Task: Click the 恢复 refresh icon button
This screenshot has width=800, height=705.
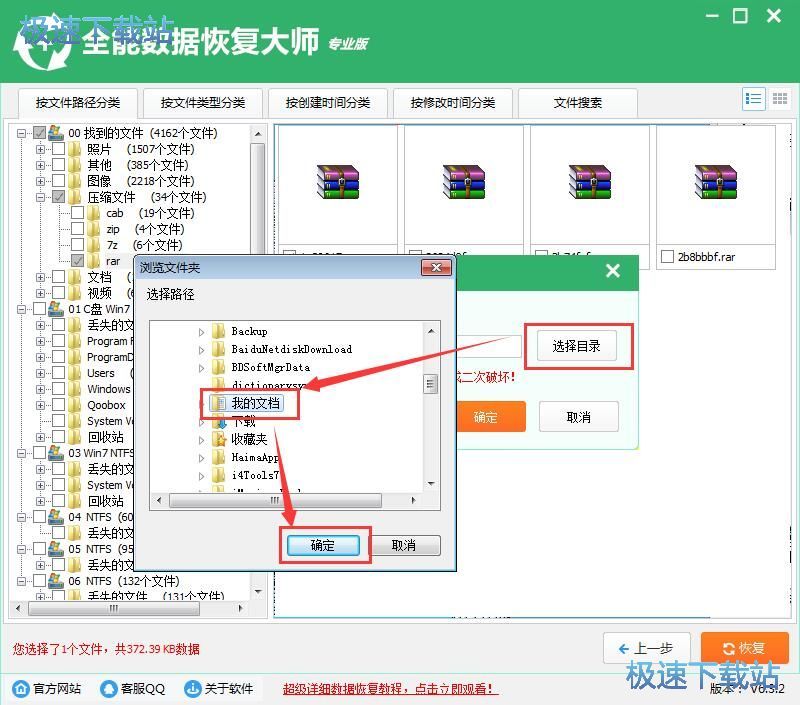Action: [745, 648]
